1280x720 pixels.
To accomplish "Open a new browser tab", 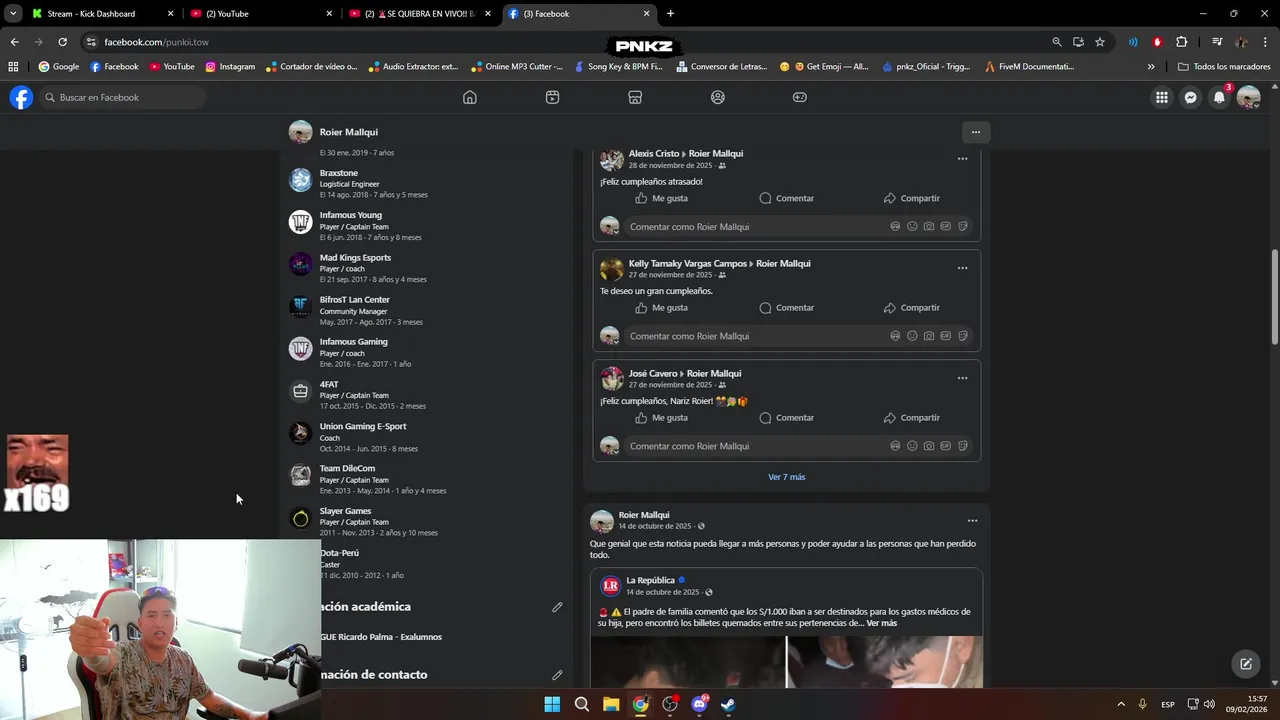I will 670,14.
